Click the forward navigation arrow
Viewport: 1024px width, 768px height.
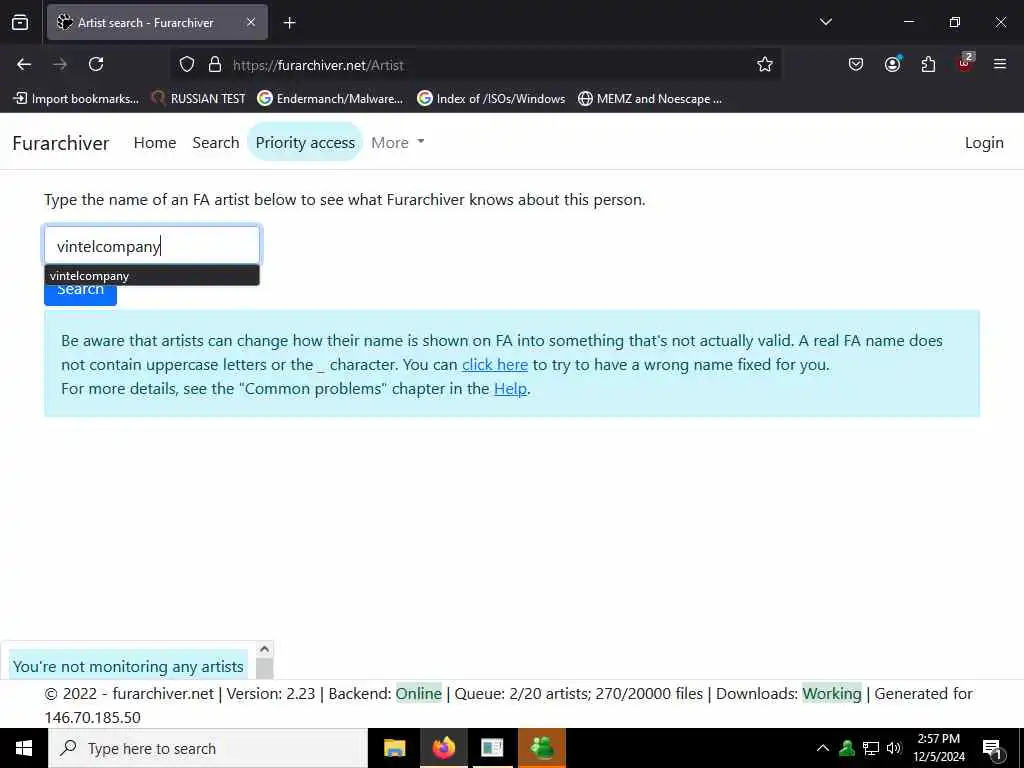60,64
